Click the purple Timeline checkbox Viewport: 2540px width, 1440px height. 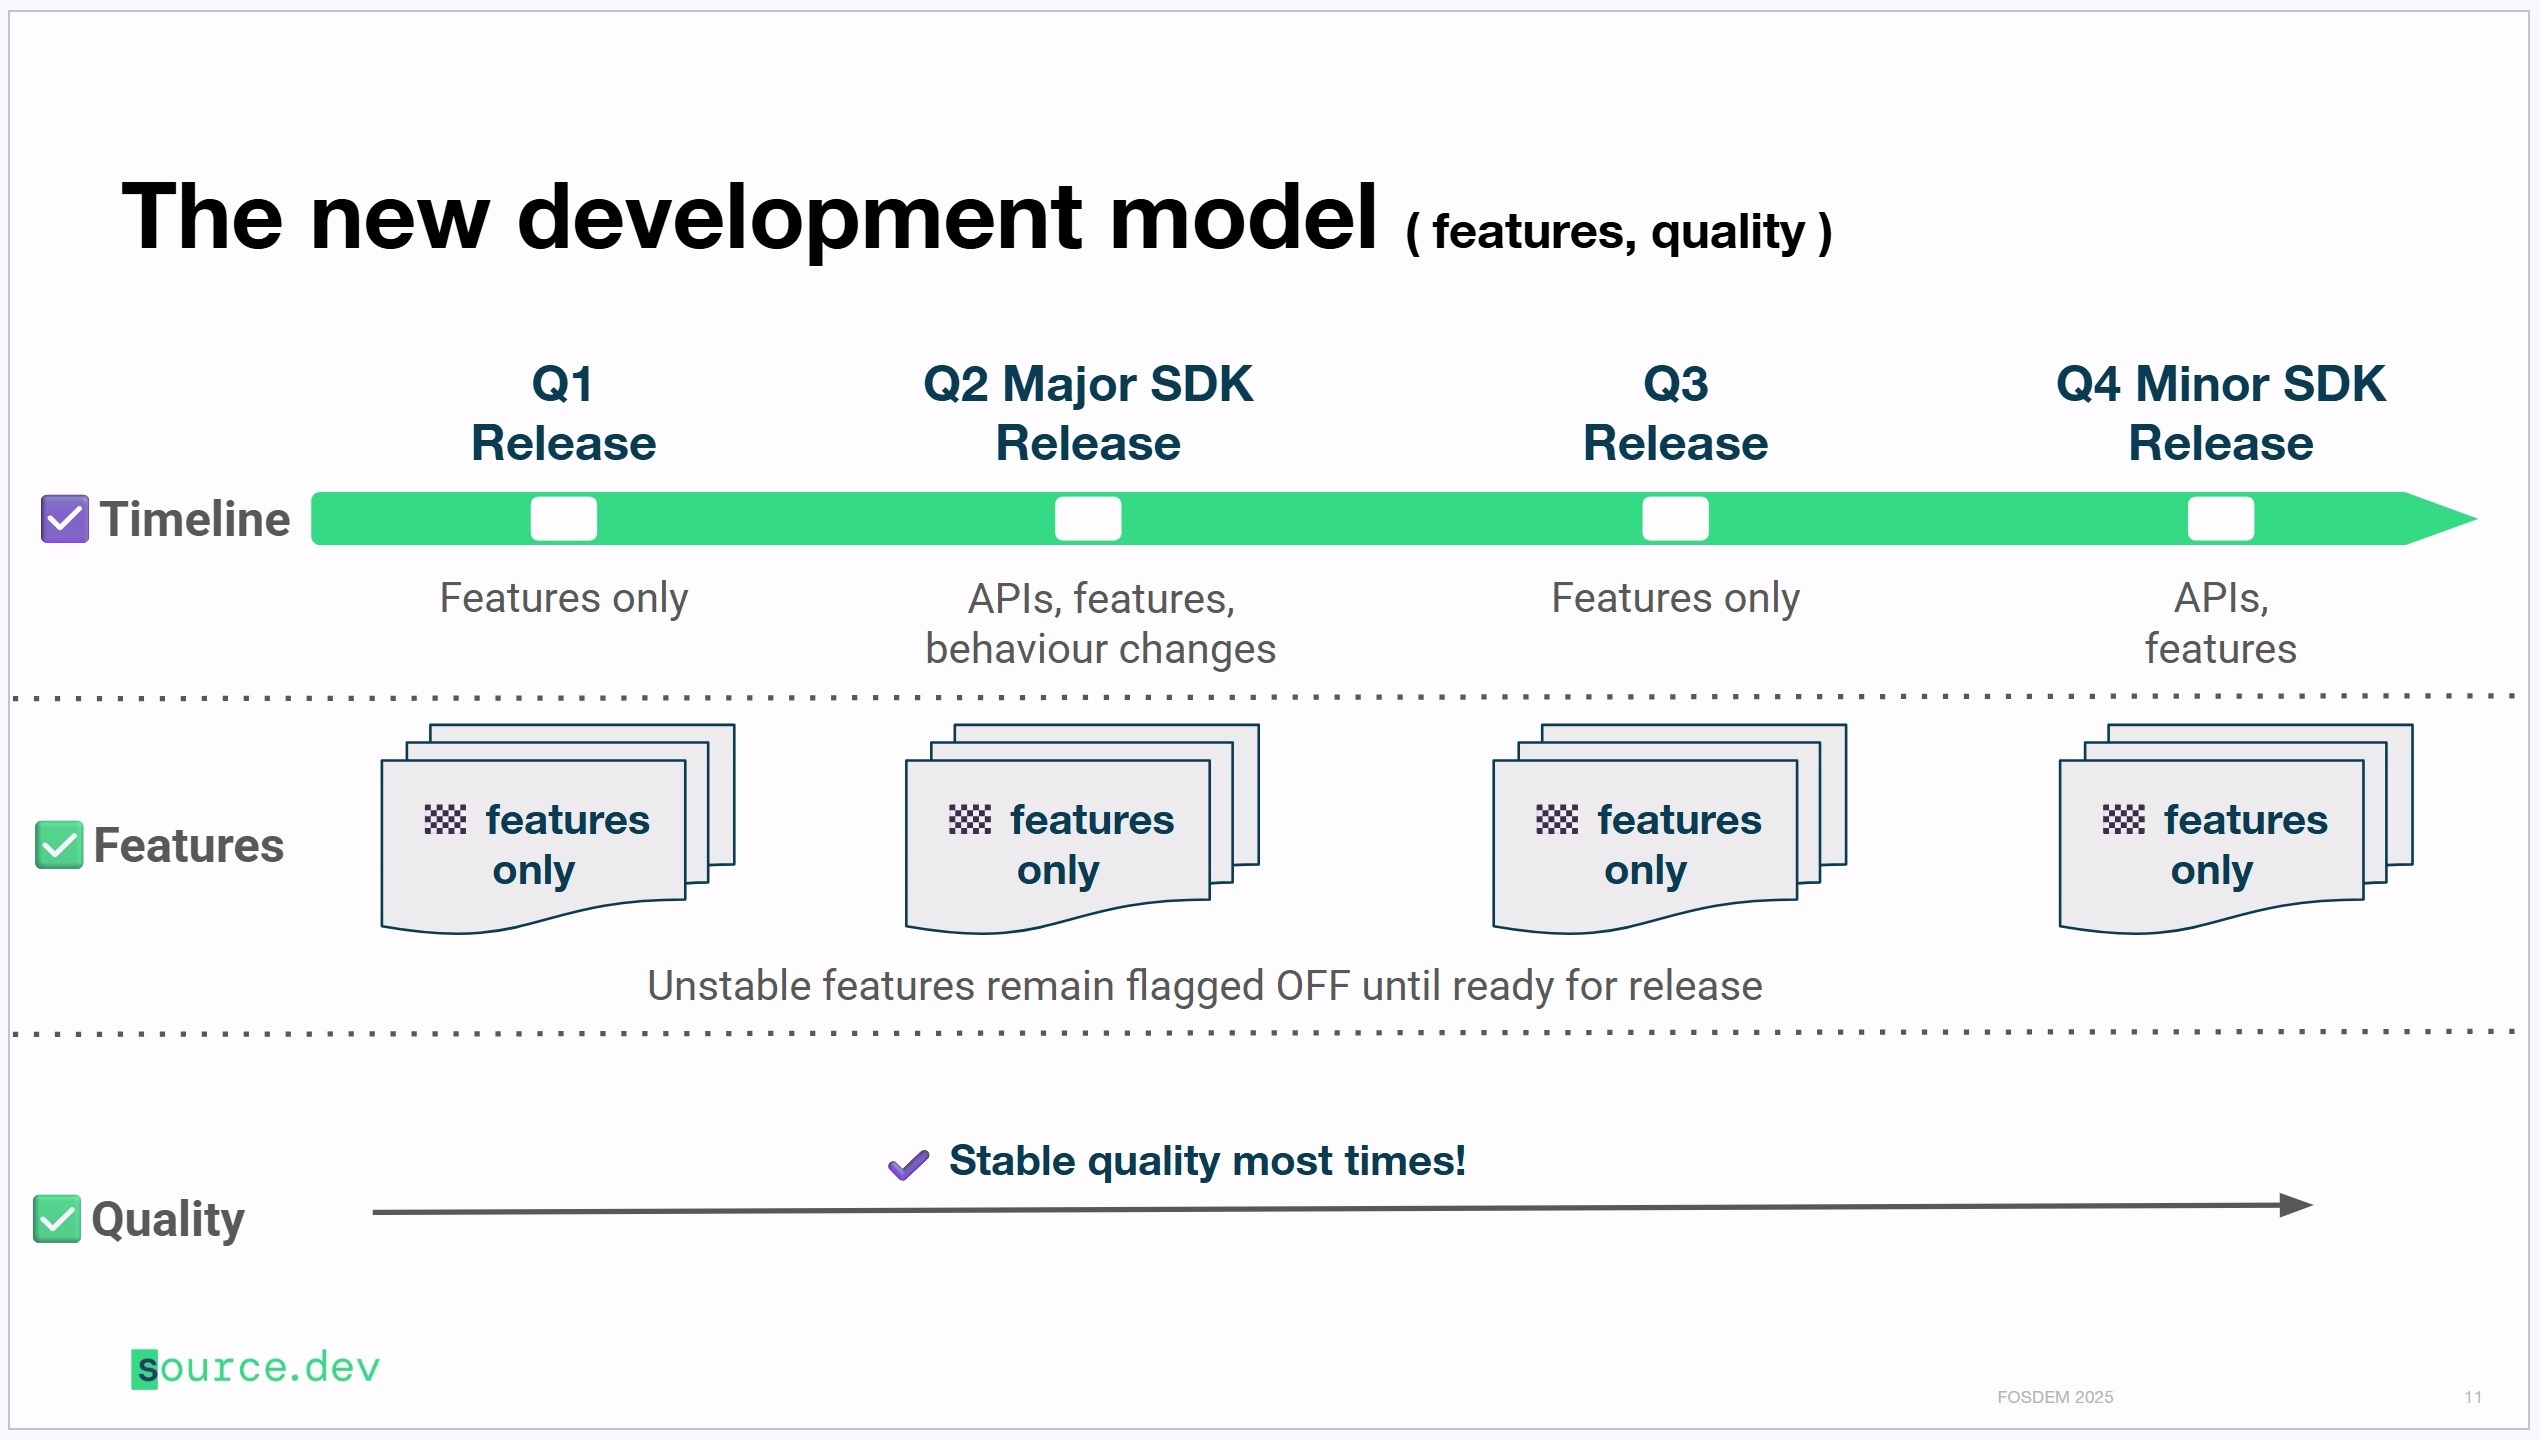pyautogui.click(x=64, y=519)
